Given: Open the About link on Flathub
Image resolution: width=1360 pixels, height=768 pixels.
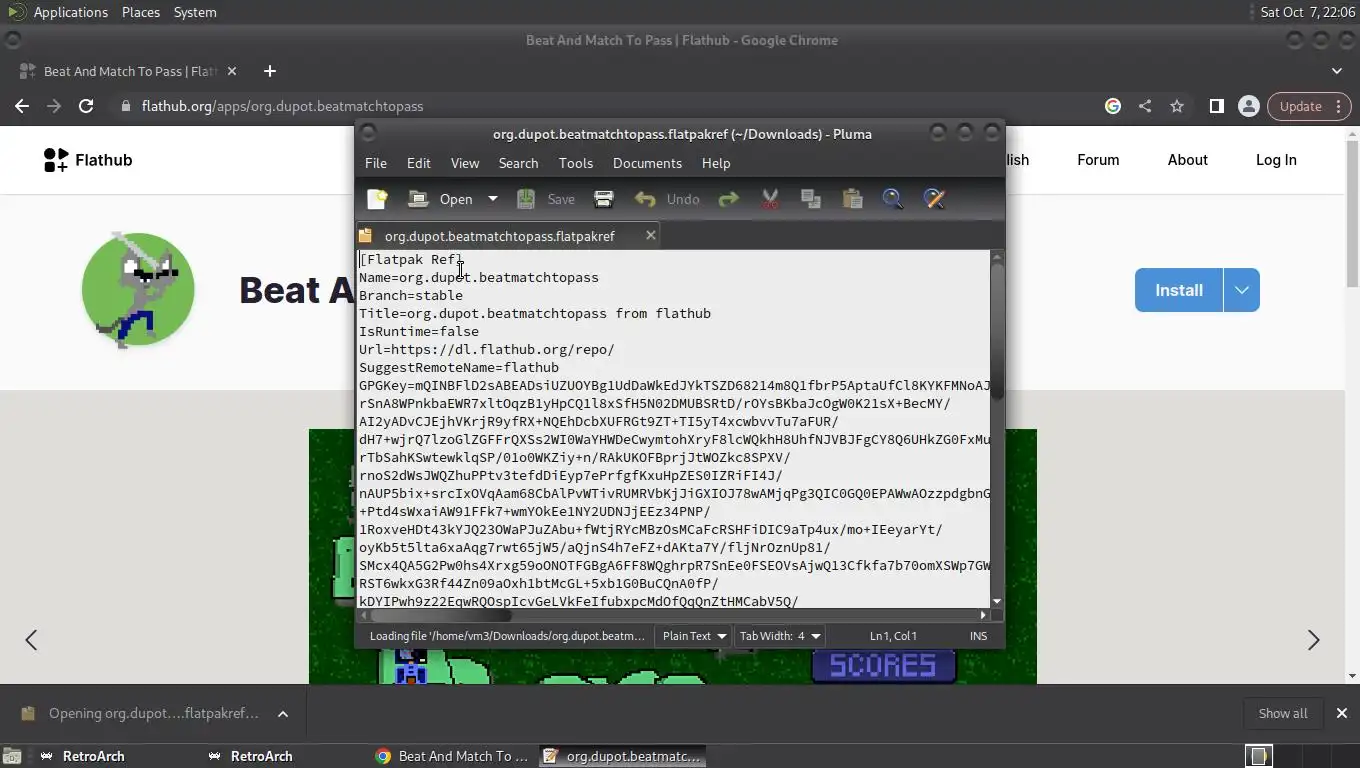Looking at the screenshot, I should click(x=1187, y=160).
